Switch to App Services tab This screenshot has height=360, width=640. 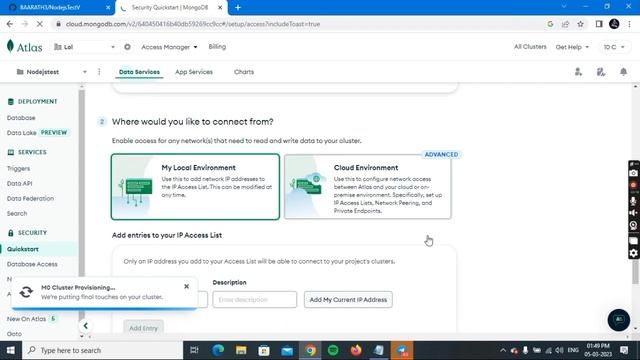coord(194,72)
